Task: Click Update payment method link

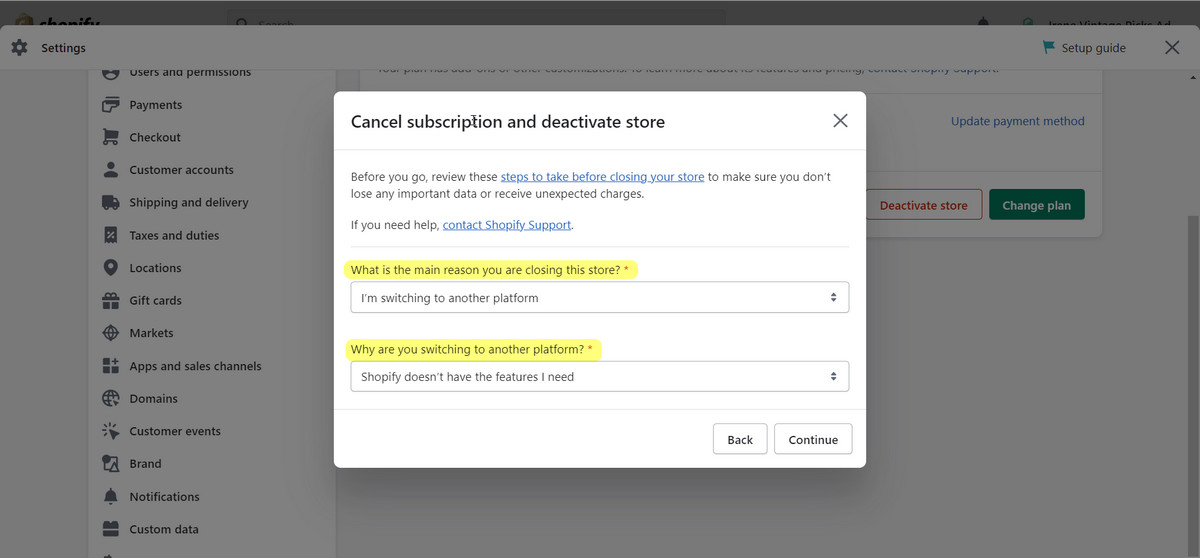Action: click(1017, 121)
